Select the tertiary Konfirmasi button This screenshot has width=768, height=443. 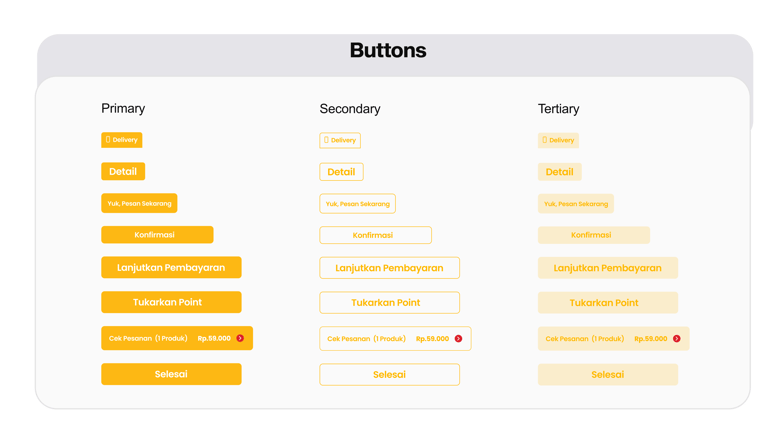[x=594, y=235]
